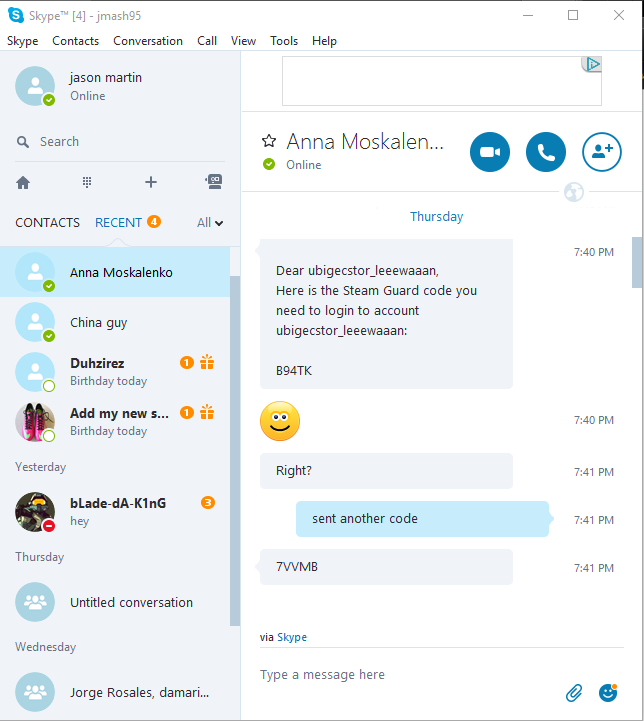Switch to the CONTACTS tab
This screenshot has width=644, height=721.
tap(47, 223)
